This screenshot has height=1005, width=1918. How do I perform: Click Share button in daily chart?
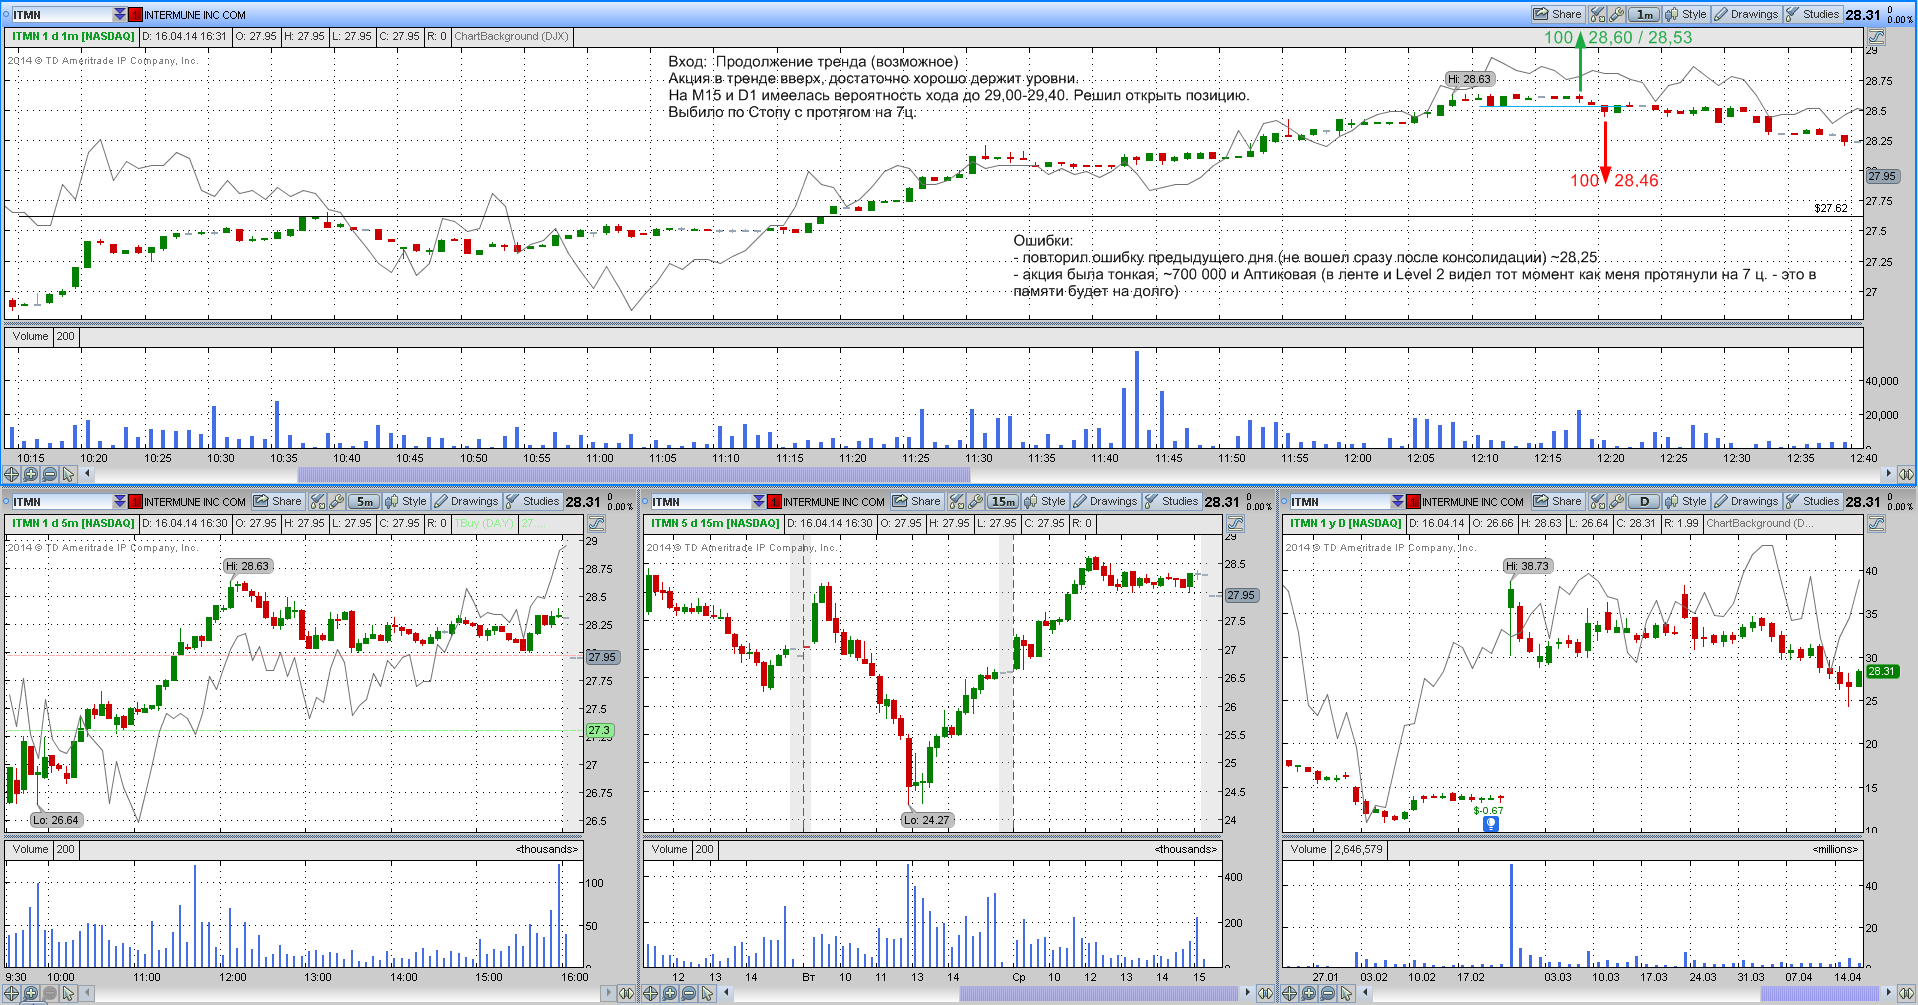point(1557,501)
